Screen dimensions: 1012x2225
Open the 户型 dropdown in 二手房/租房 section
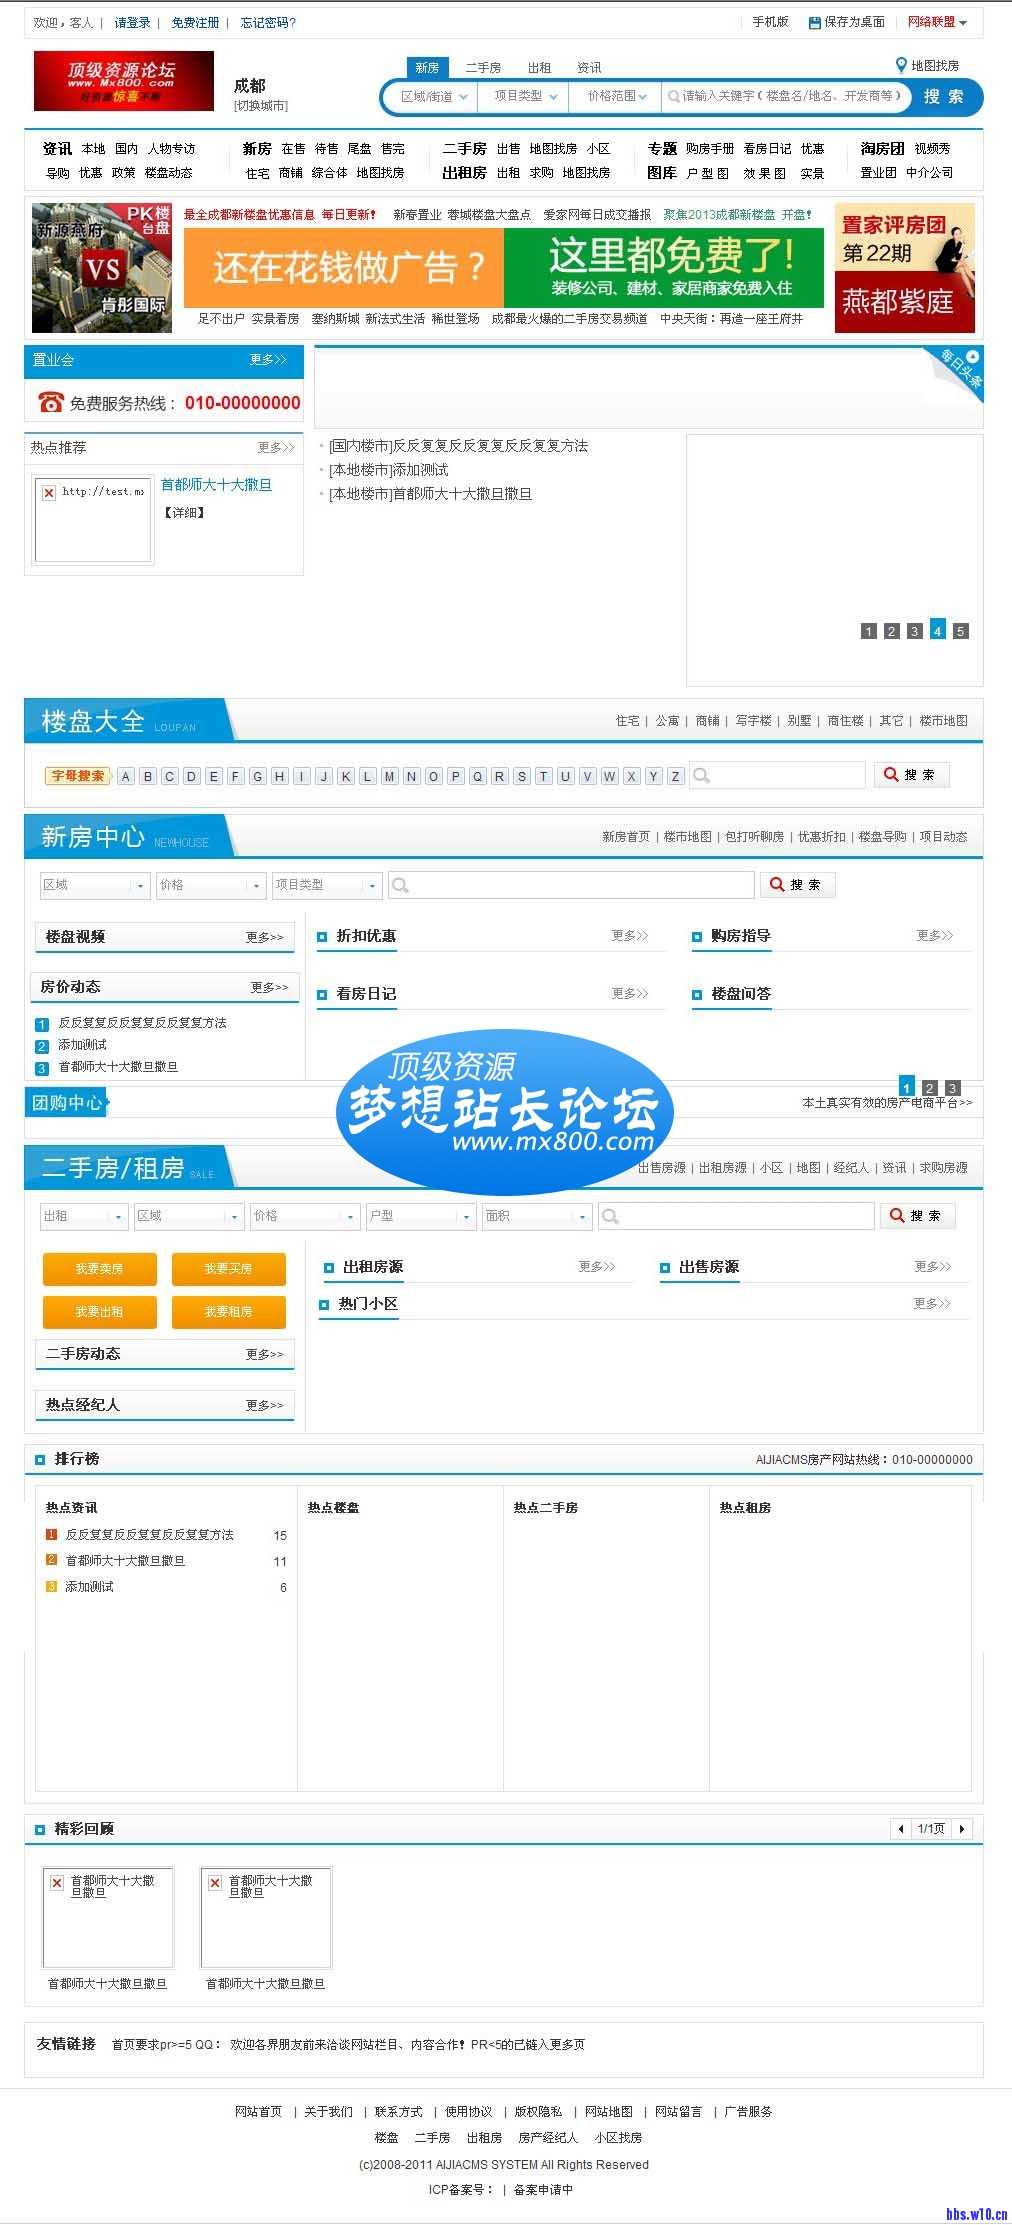(x=420, y=1216)
